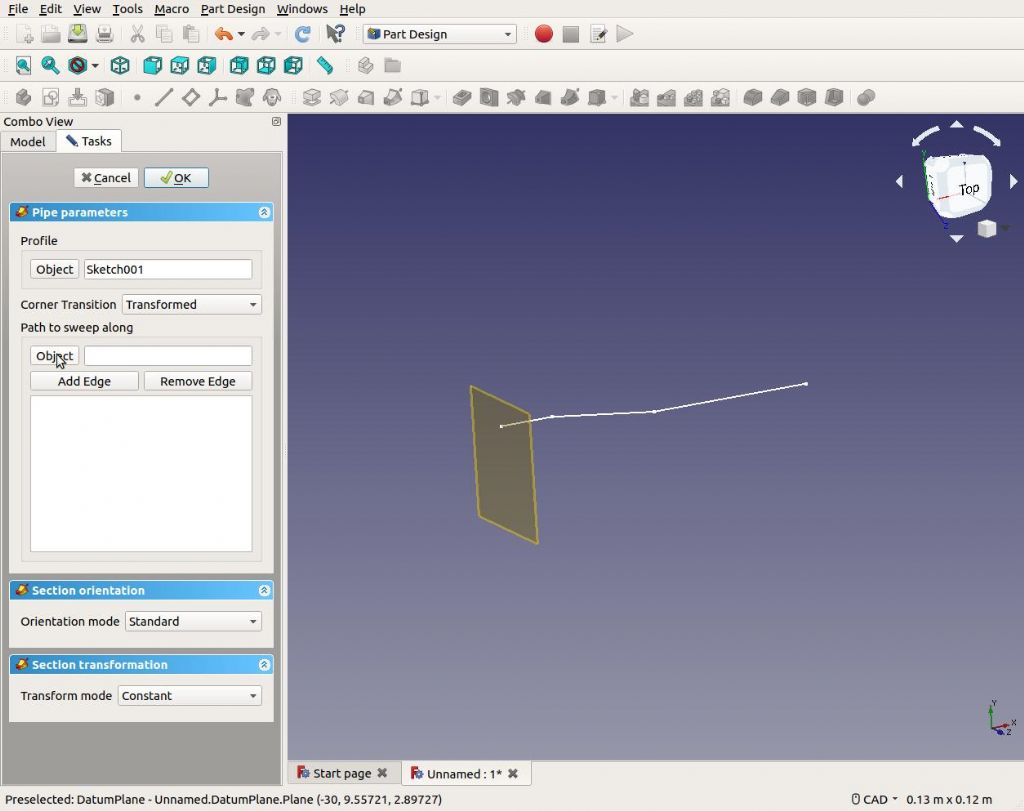This screenshot has height=811, width=1024.
Task: Open the Orientation mode dropdown
Action: click(193, 622)
